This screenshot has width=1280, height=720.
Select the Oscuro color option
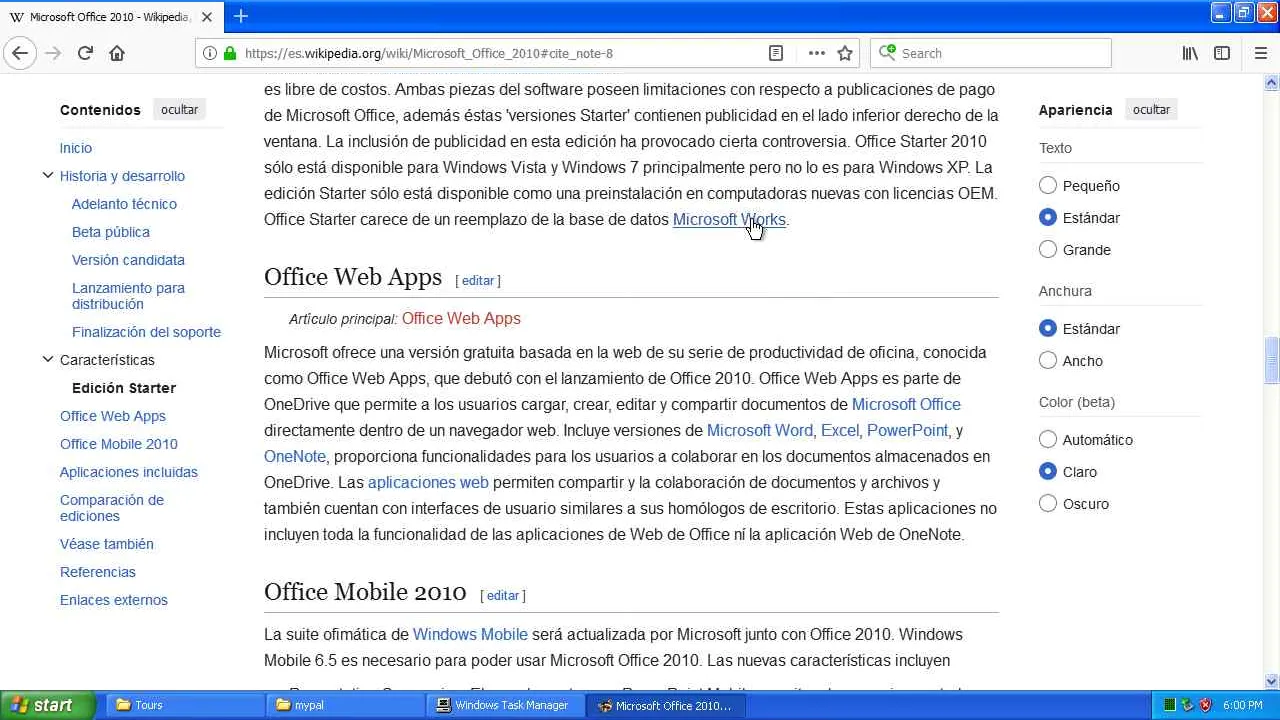[x=1048, y=504]
